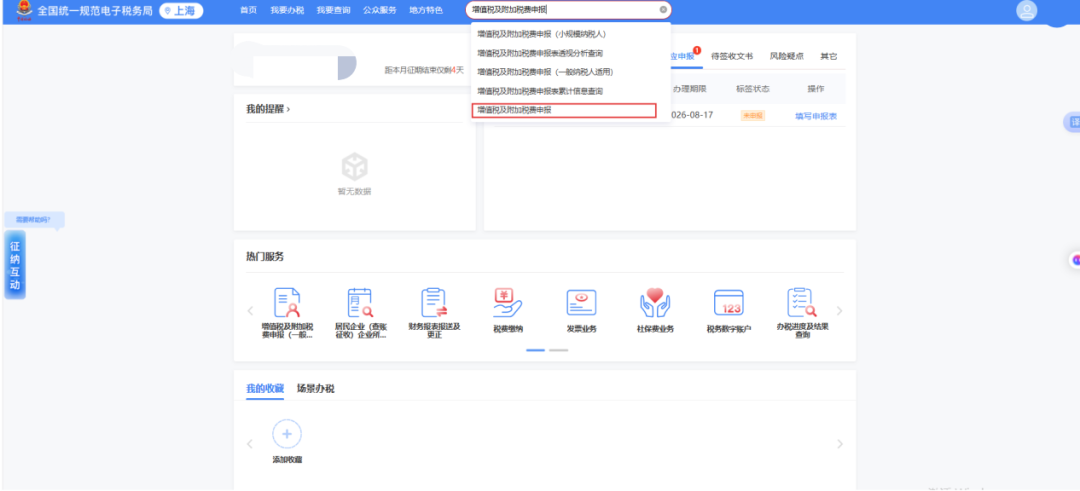This screenshot has width=1080, height=491.
Task: Expand 我的提醒 with its arrow
Action: pyautogui.click(x=288, y=109)
